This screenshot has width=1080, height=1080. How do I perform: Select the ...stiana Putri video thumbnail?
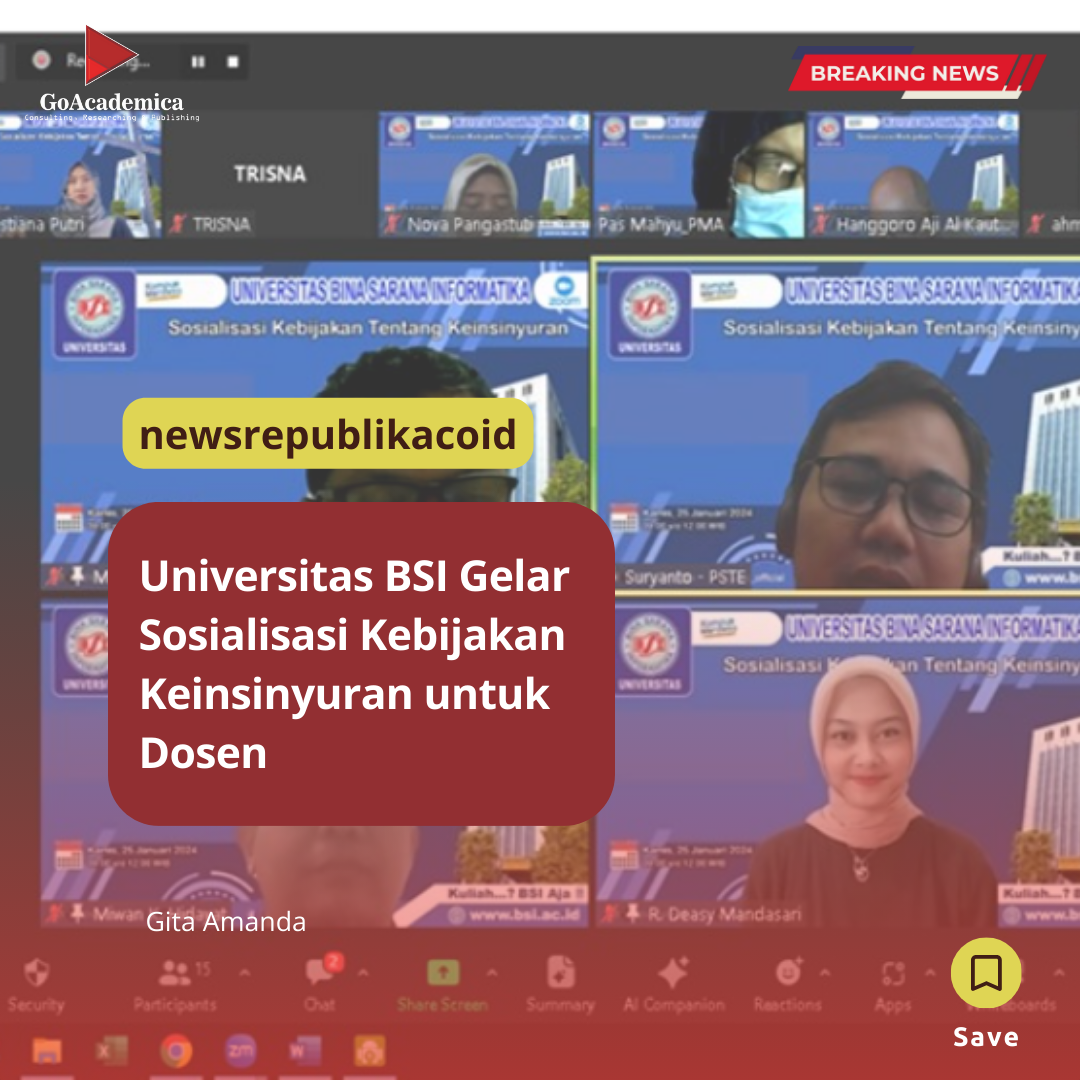click(80, 175)
